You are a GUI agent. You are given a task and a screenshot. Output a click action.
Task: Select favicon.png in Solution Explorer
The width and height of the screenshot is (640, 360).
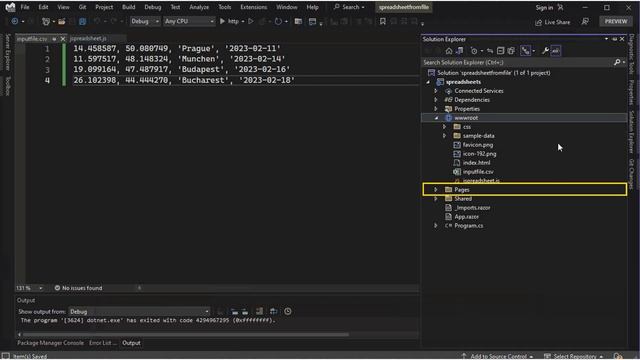pos(478,144)
